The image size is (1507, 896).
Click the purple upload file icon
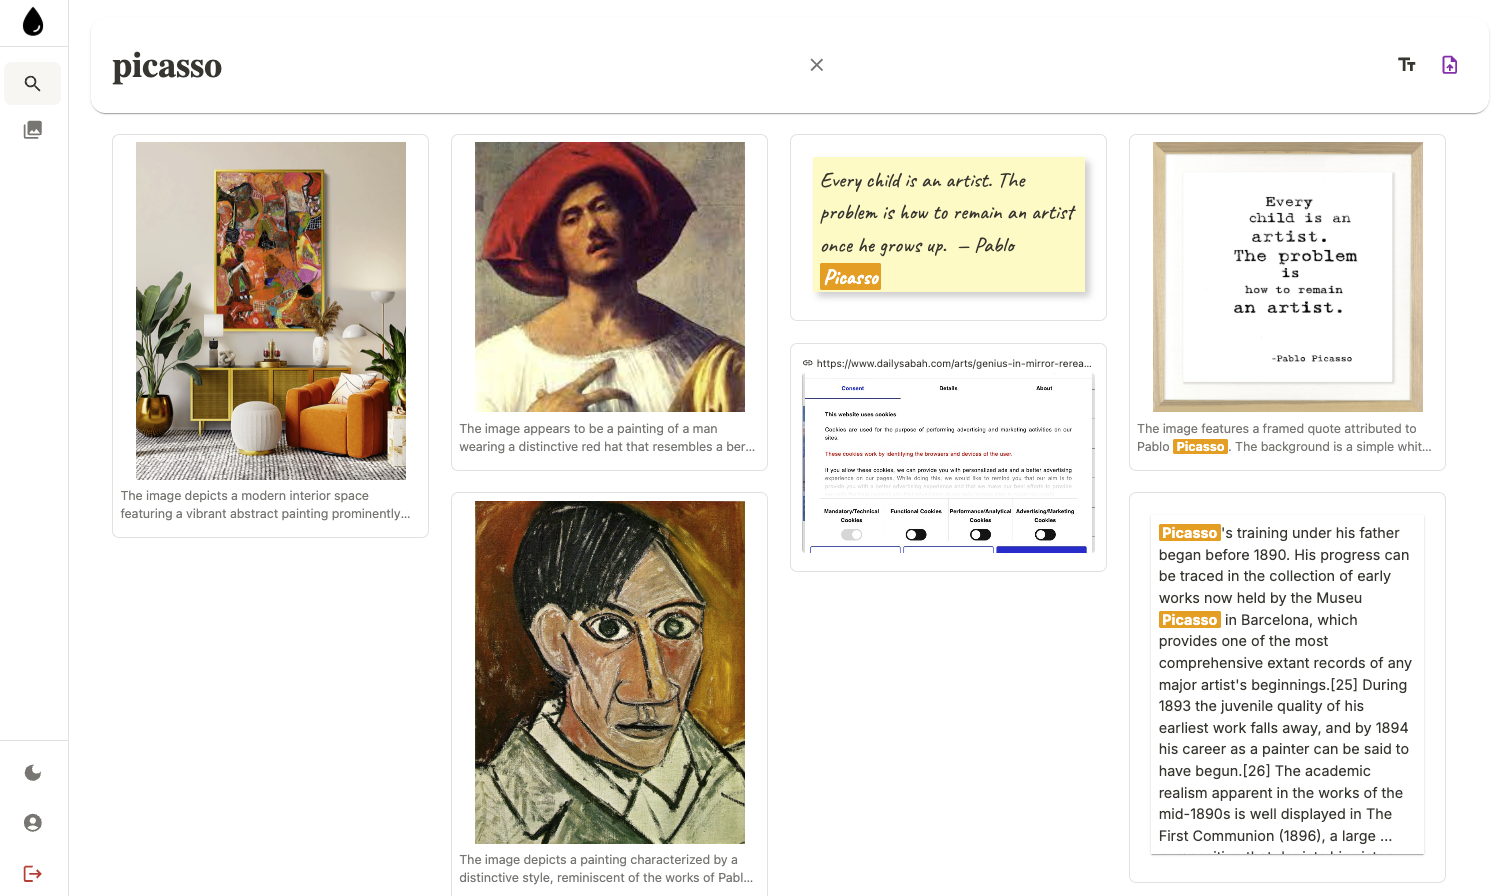tap(1450, 65)
